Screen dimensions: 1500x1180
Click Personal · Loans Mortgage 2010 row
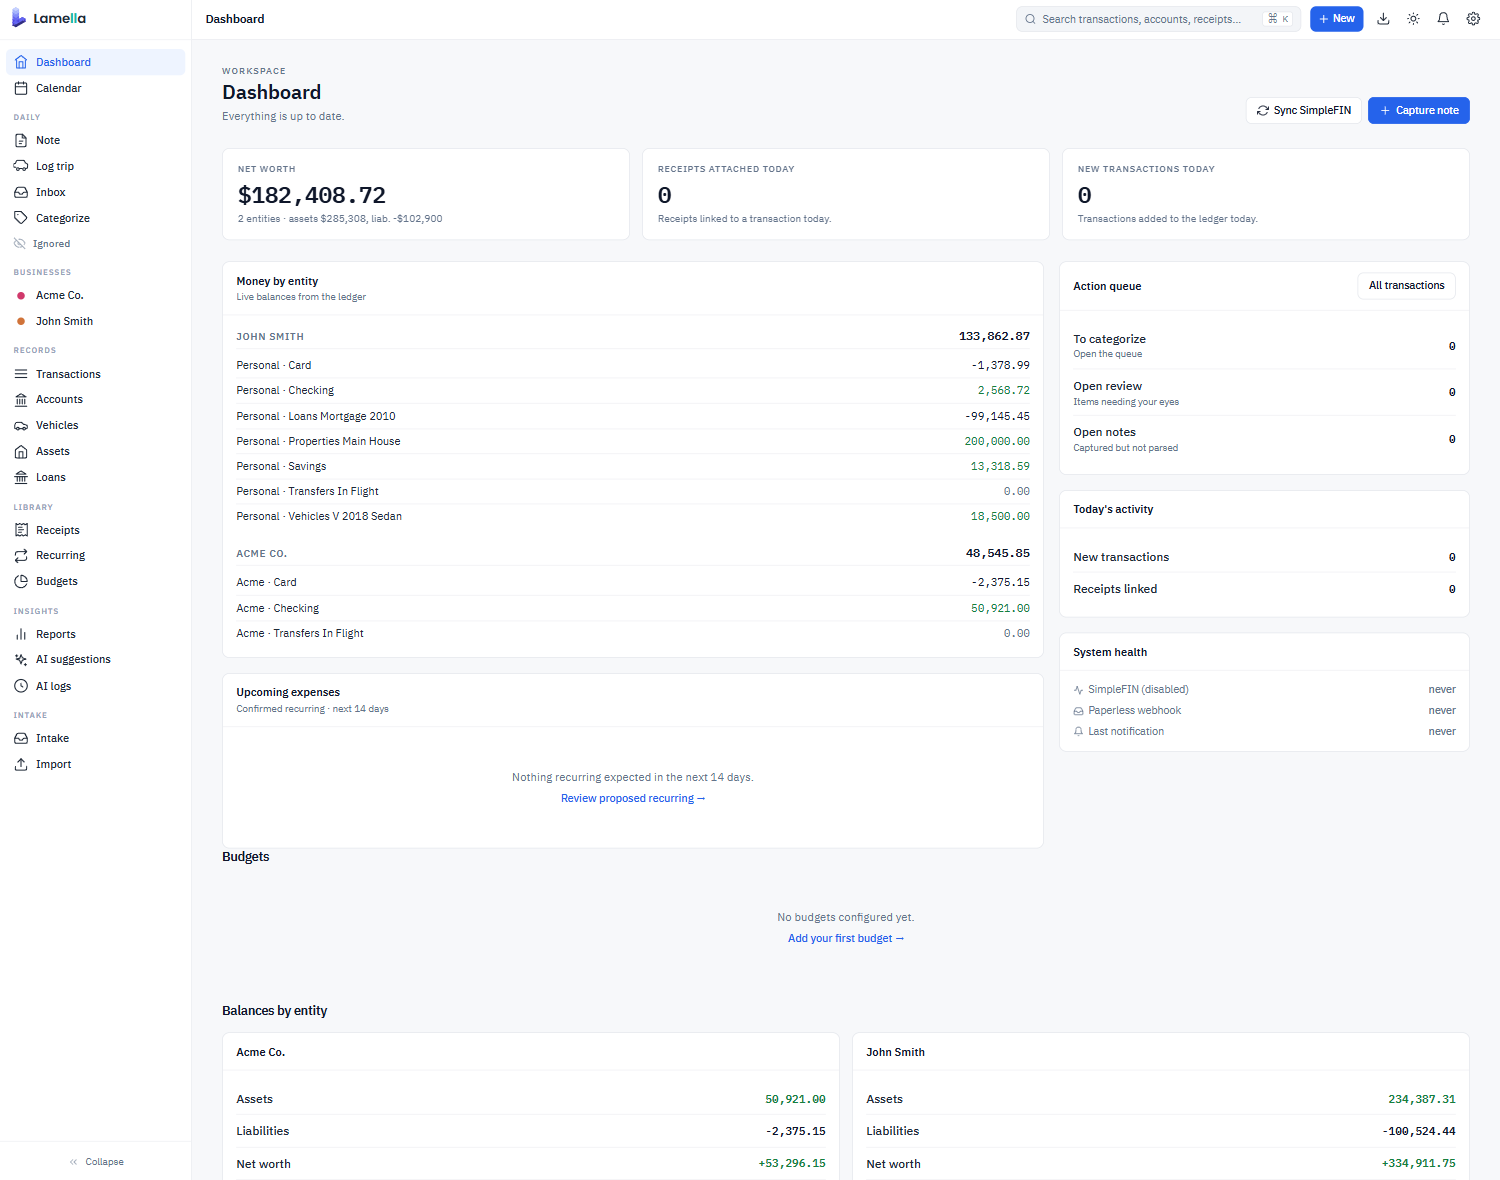pos(633,416)
